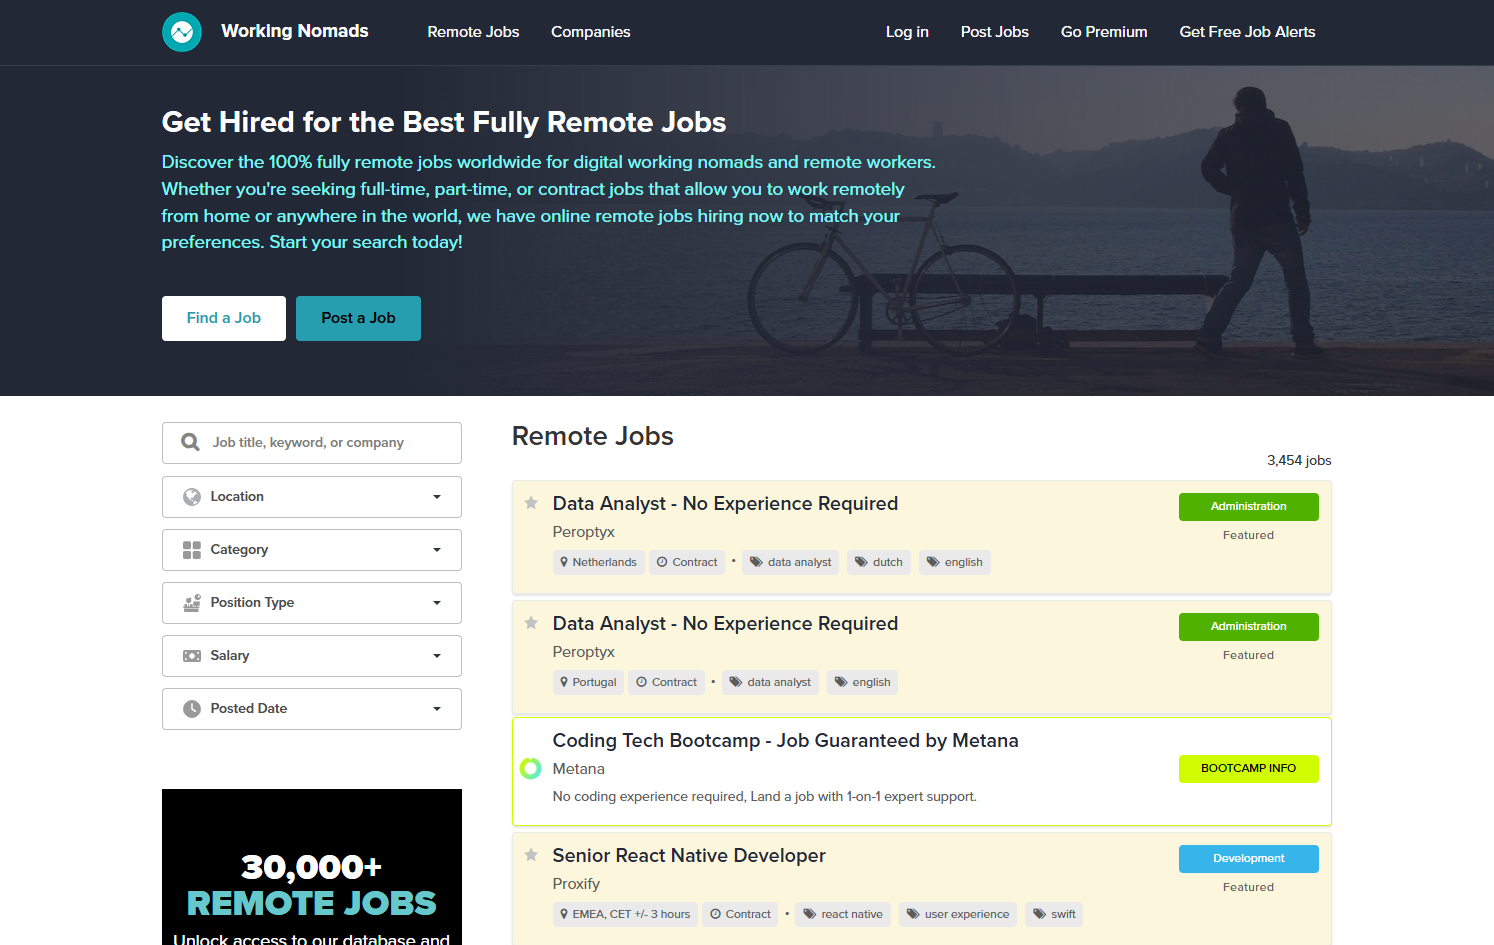Image resolution: width=1494 pixels, height=945 pixels.
Task: Click english tag on Netherlands job
Action: coord(955,562)
